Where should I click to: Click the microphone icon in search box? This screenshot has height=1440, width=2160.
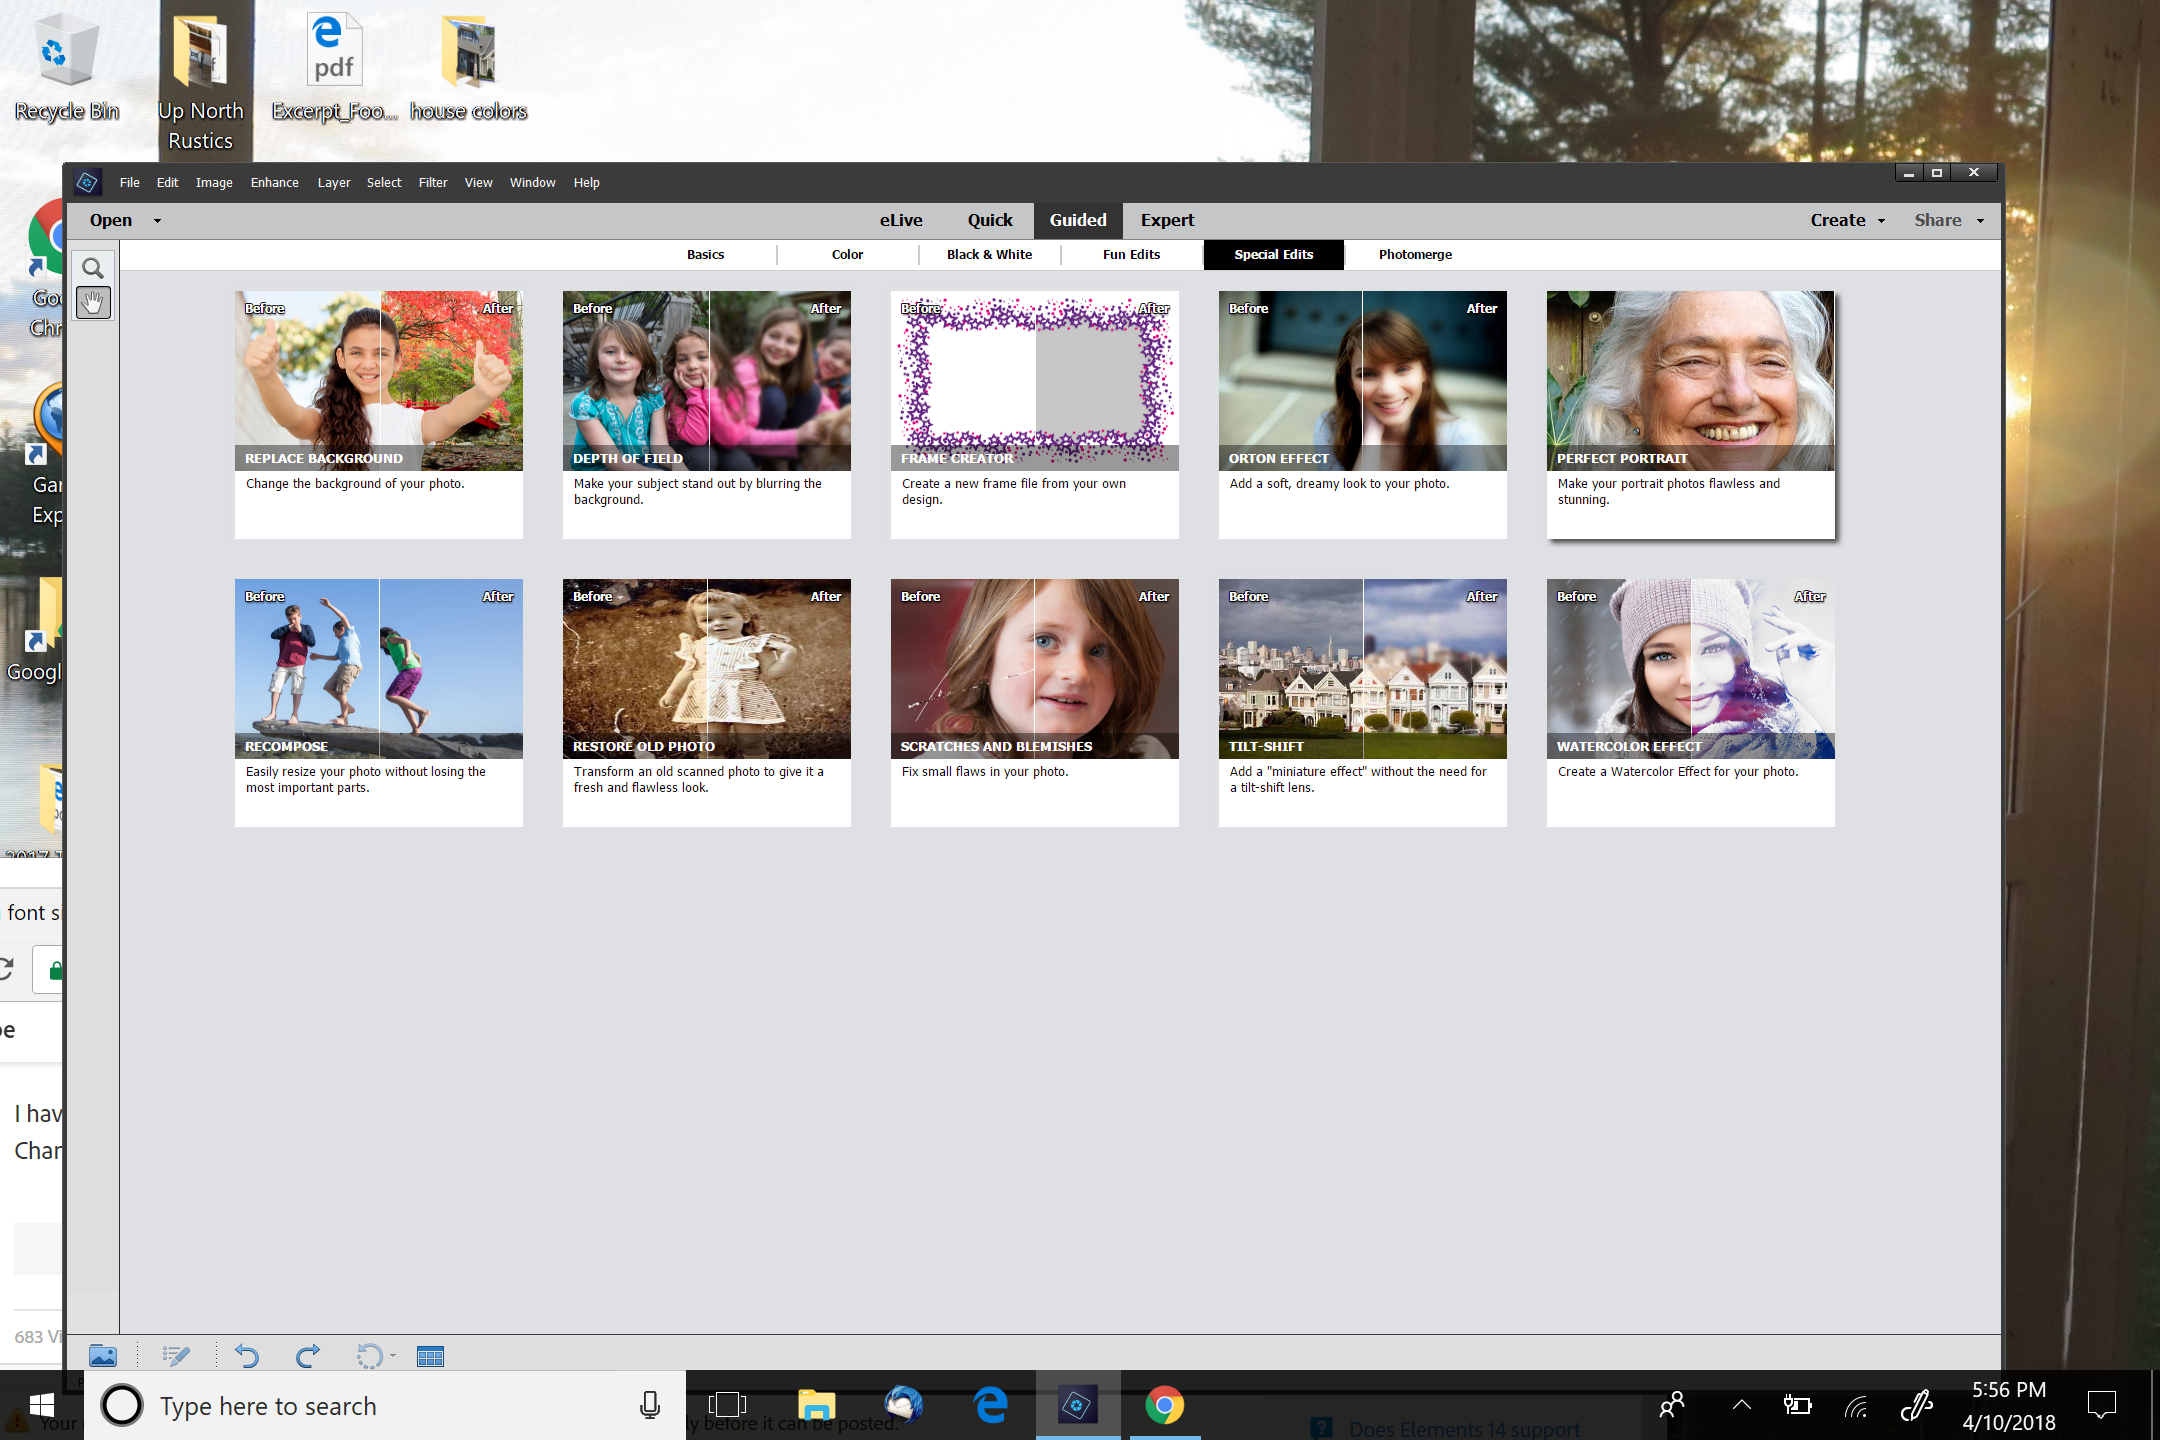(x=650, y=1405)
